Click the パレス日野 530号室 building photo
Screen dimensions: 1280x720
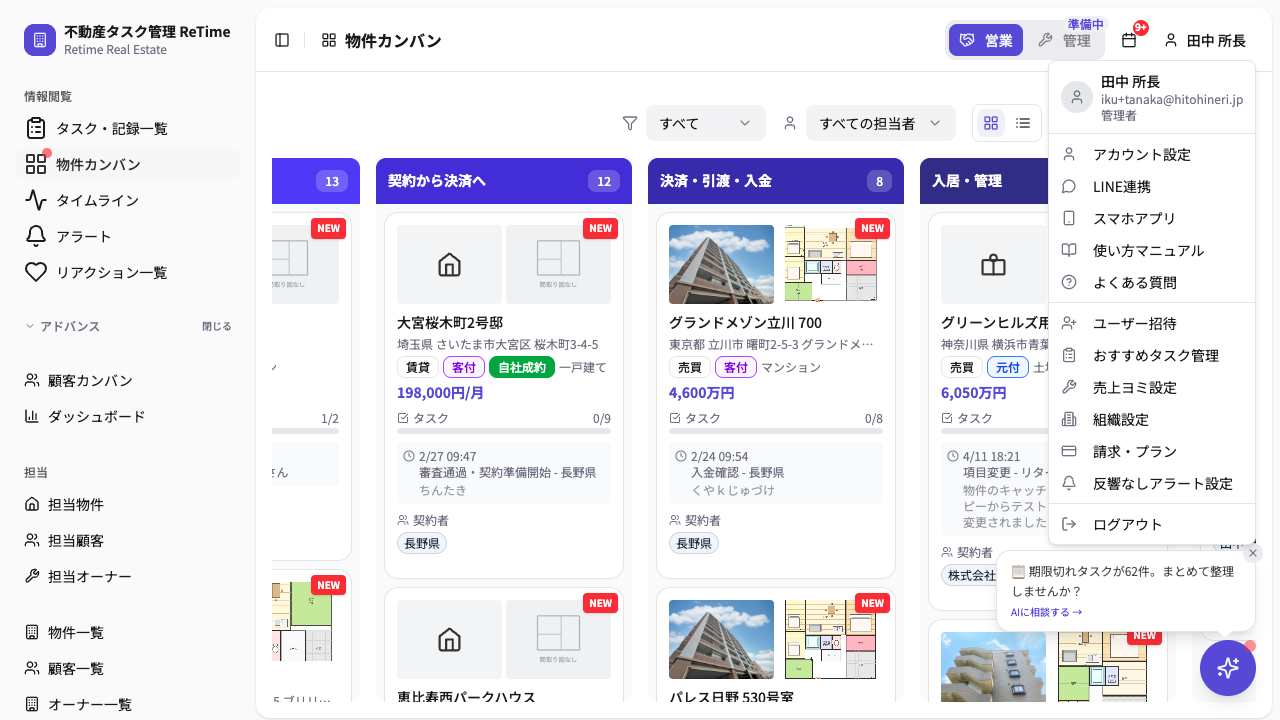pyautogui.click(x=721, y=639)
